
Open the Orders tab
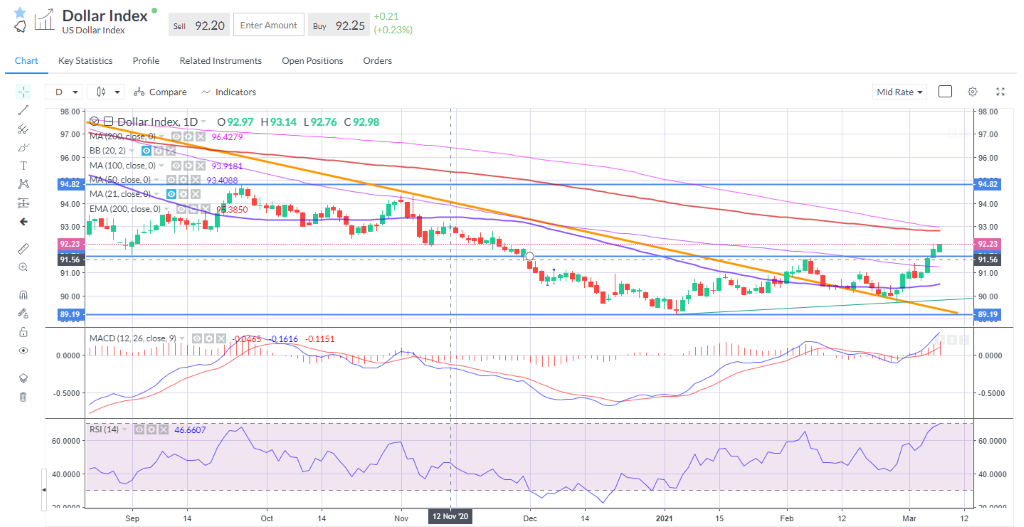tap(377, 61)
